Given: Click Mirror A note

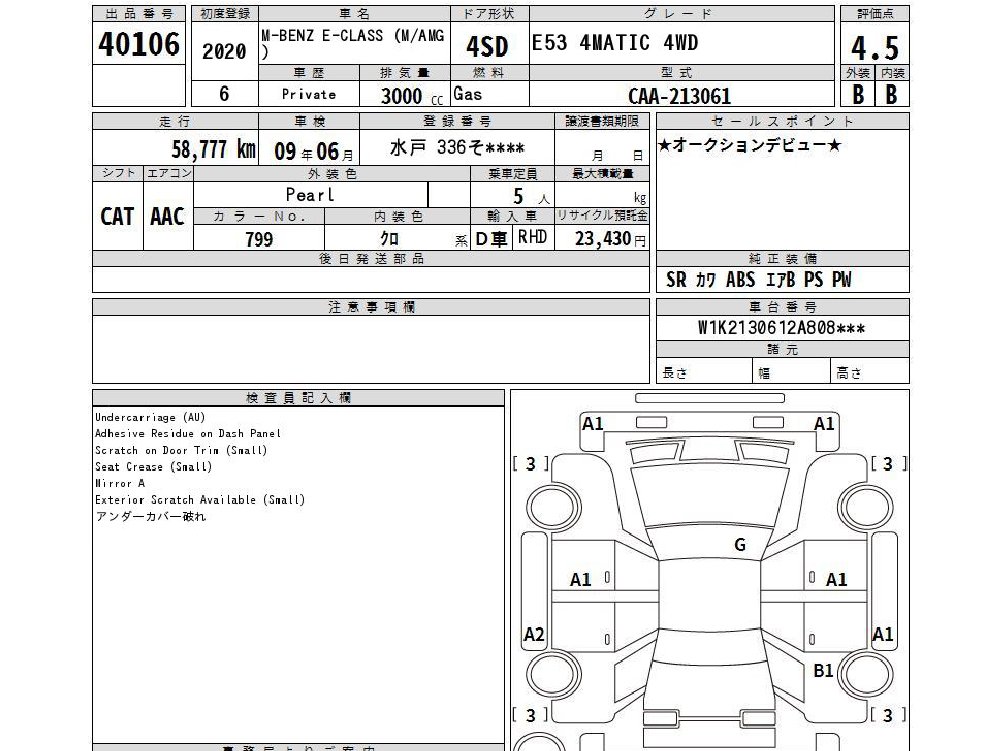Looking at the screenshot, I should [x=120, y=483].
